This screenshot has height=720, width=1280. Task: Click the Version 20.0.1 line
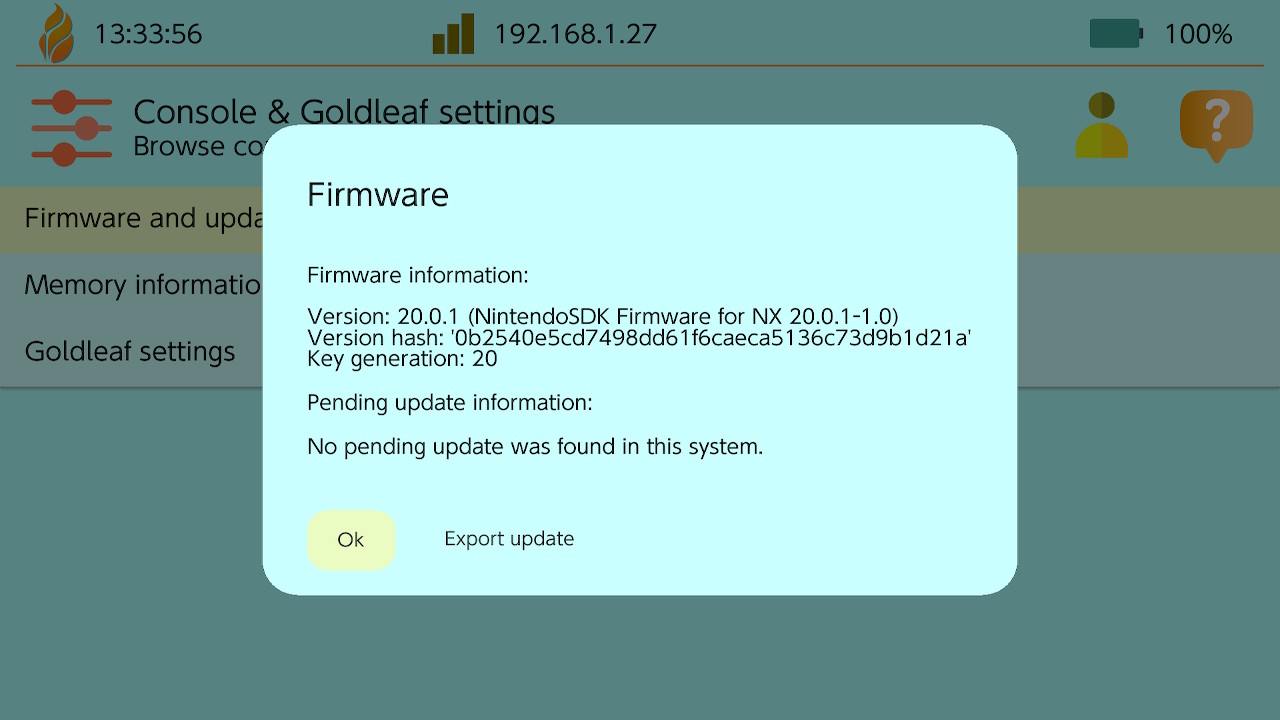[x=602, y=317]
